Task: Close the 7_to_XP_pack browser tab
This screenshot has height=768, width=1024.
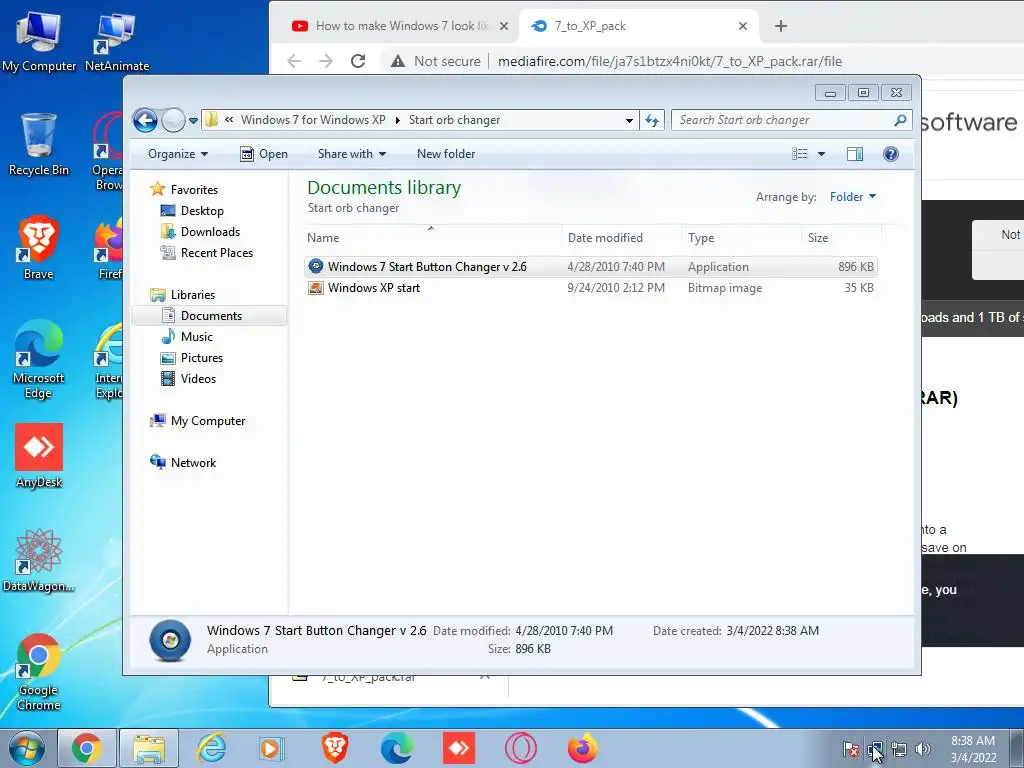Action: tap(743, 26)
